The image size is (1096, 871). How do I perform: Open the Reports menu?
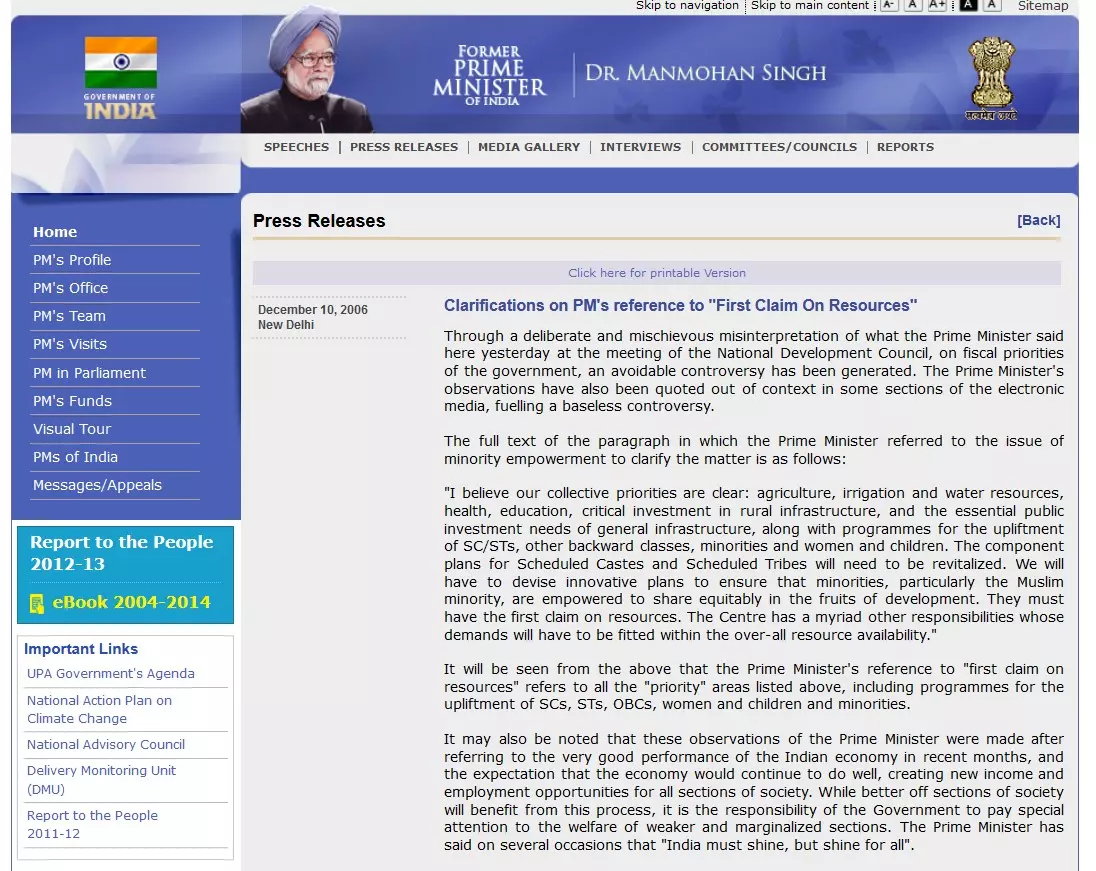[x=905, y=147]
